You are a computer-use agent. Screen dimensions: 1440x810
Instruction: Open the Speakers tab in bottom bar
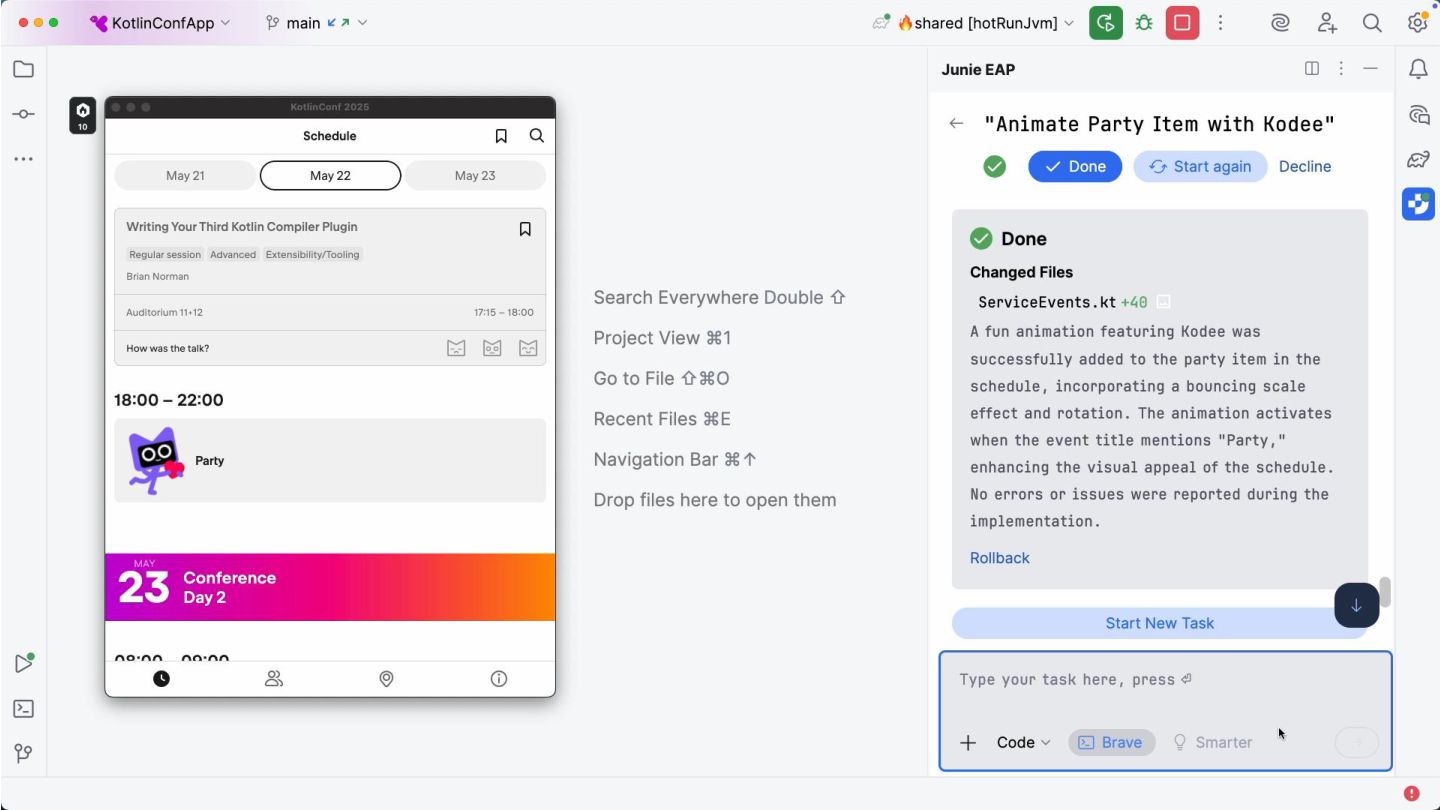[274, 679]
